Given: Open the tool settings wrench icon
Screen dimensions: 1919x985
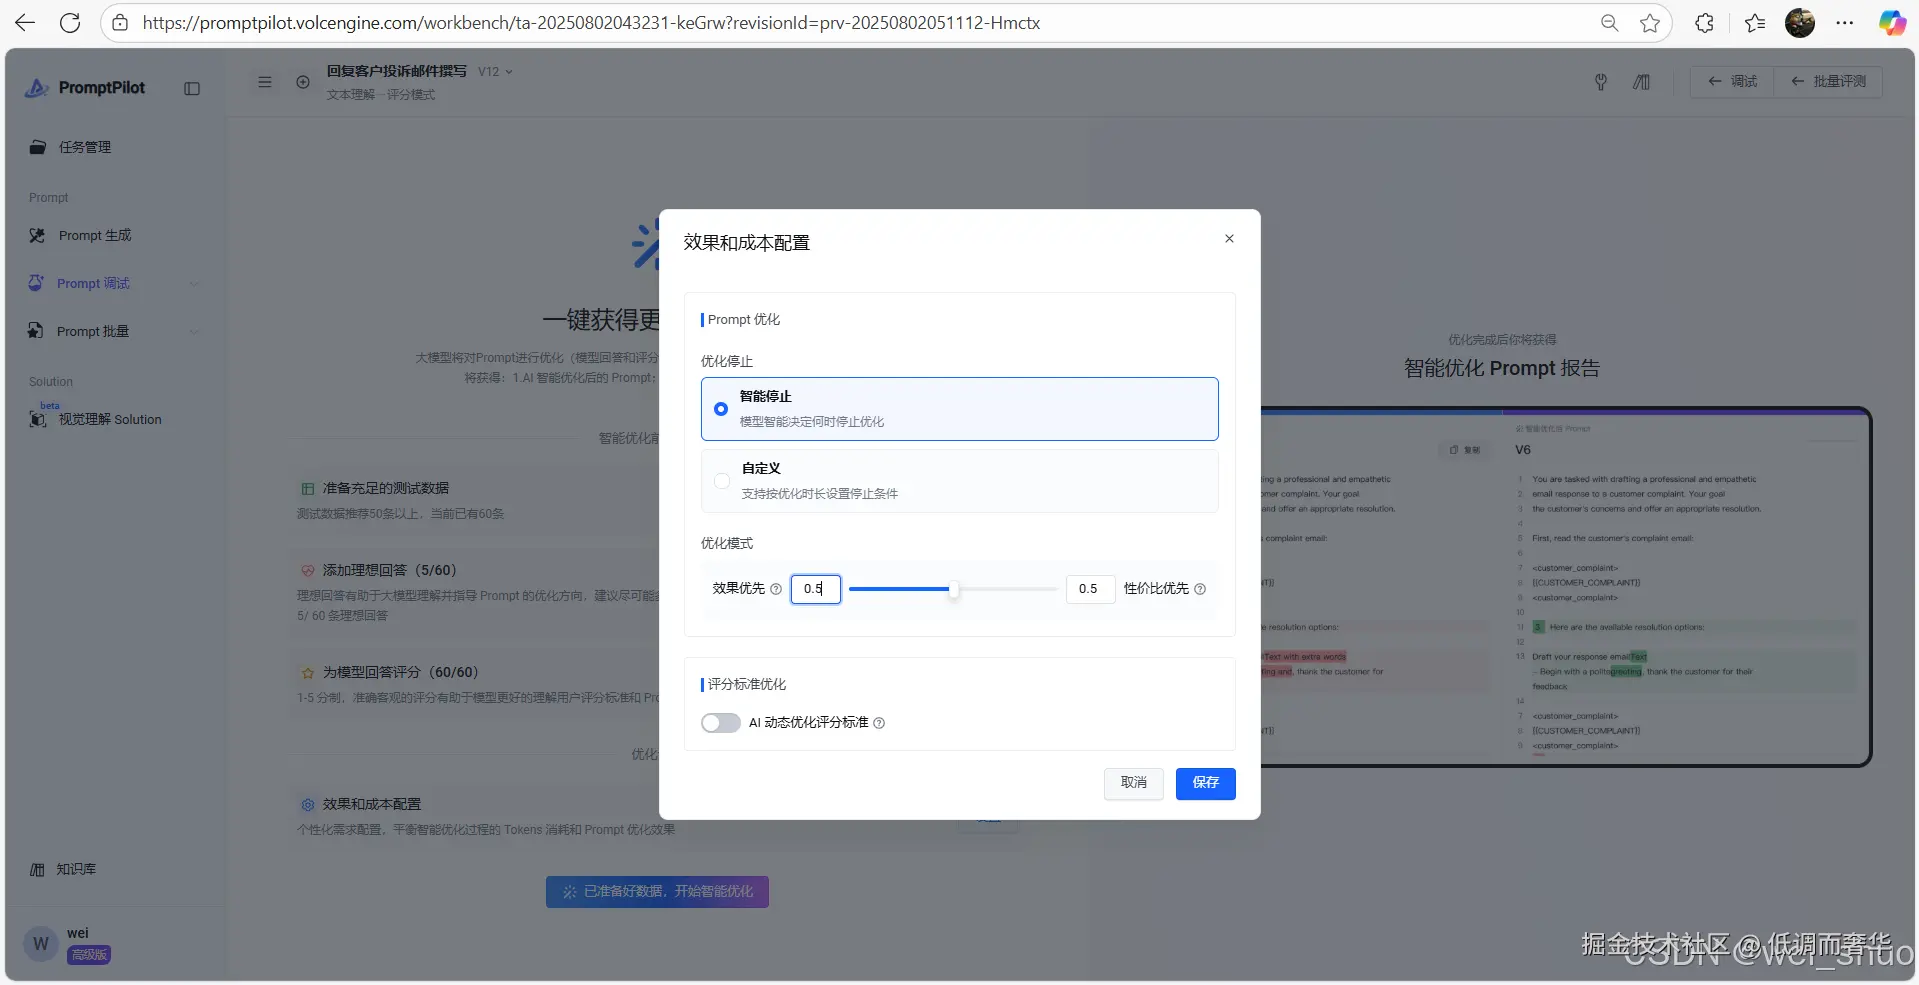Looking at the screenshot, I should click(1600, 82).
